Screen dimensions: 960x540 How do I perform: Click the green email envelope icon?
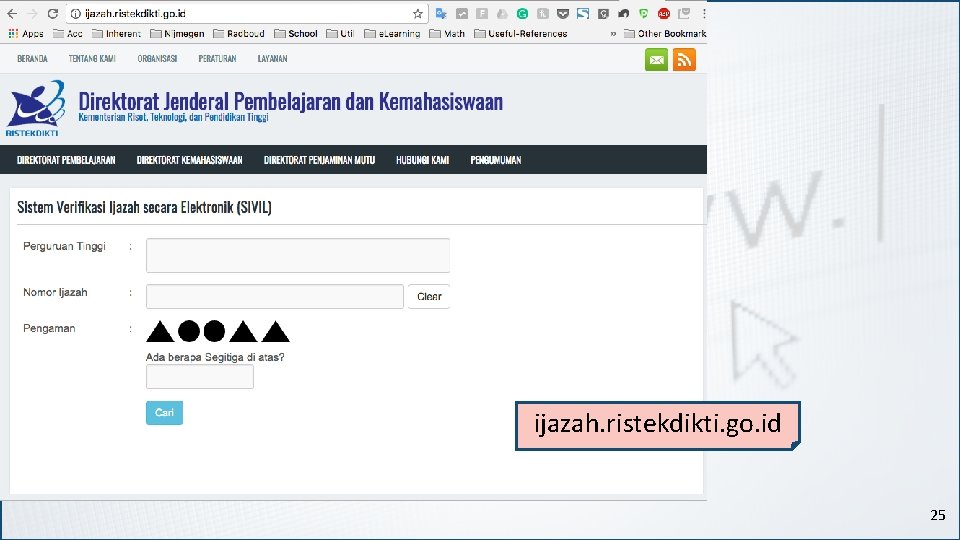coord(656,60)
